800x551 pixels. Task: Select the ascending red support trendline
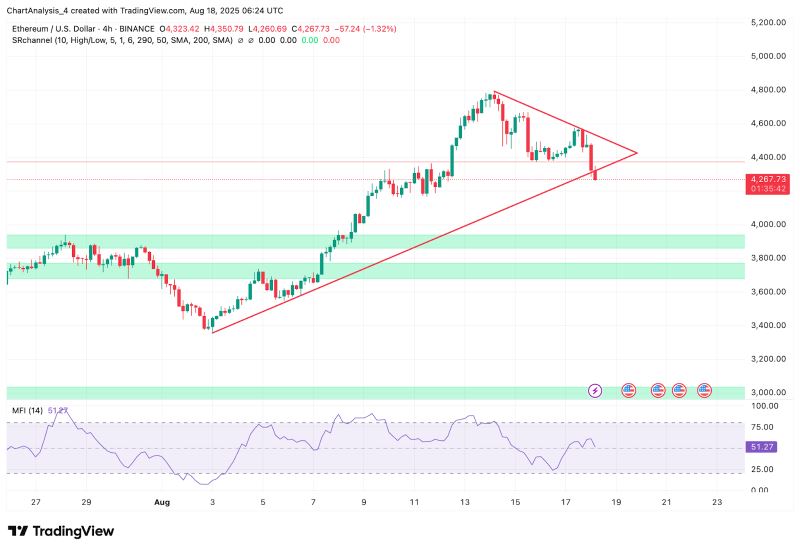pos(400,250)
